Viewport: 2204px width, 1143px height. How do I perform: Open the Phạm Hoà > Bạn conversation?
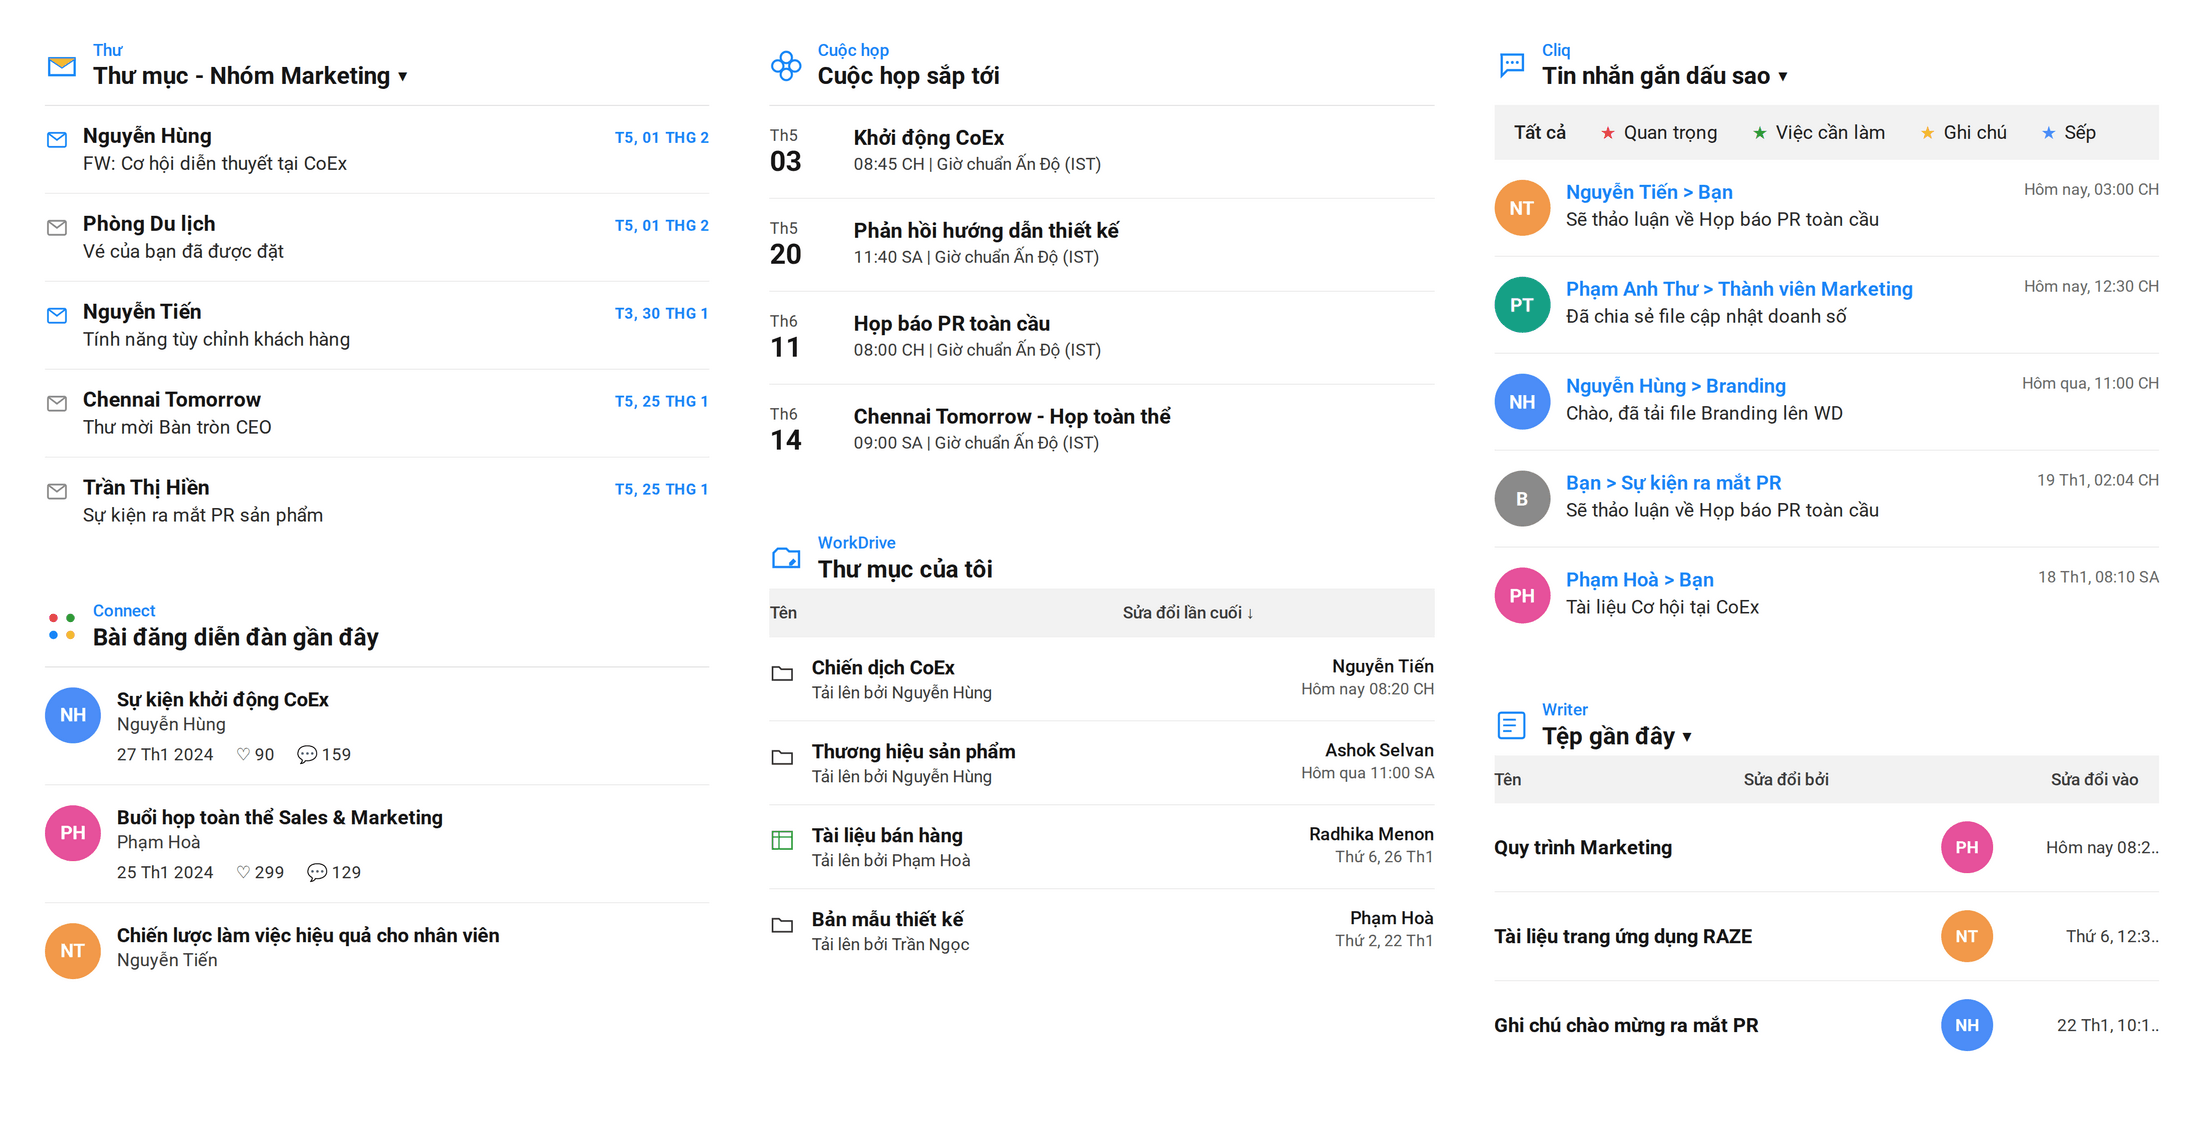(1640, 580)
